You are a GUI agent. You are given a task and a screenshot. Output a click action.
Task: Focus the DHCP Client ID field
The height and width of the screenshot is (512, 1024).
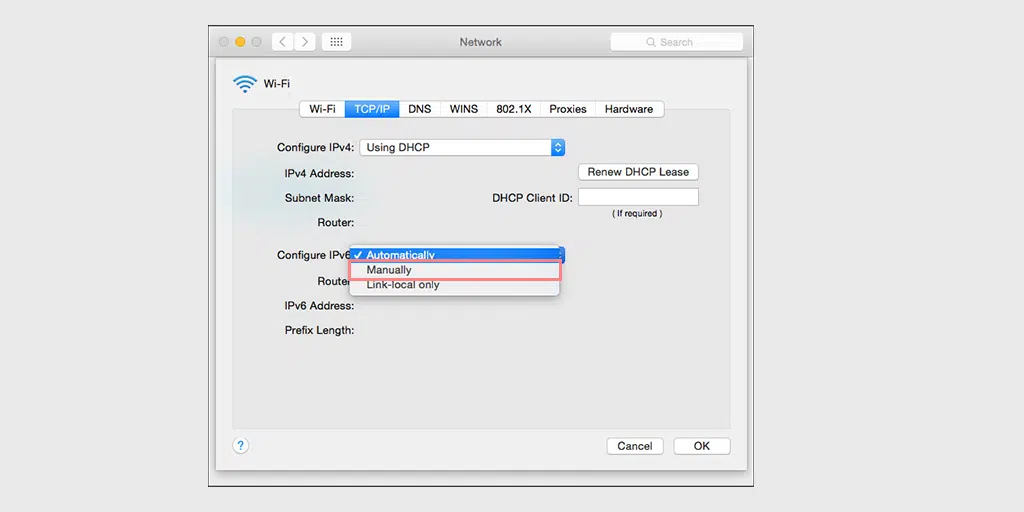point(638,197)
